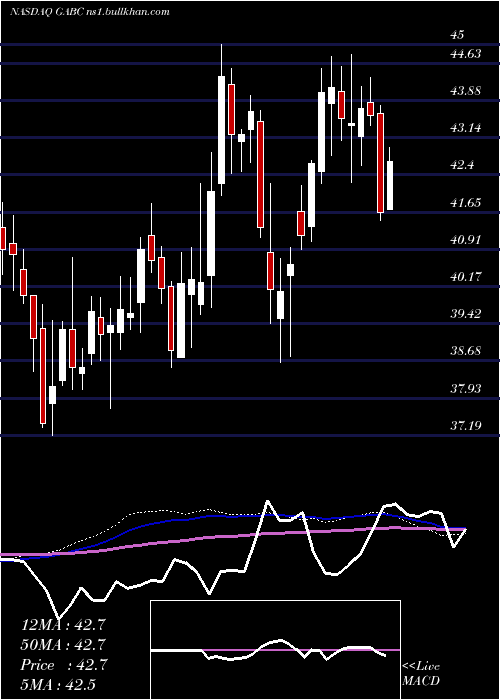
Task: Click the 12MA : 42.7 readout
Action: [x=63, y=624]
